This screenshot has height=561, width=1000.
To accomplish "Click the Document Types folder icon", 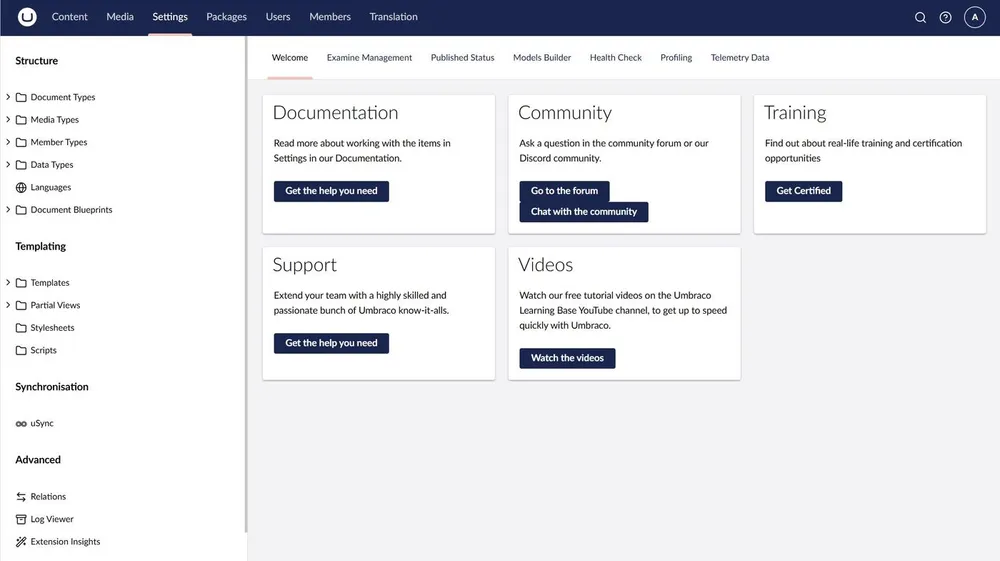I will [21, 98].
